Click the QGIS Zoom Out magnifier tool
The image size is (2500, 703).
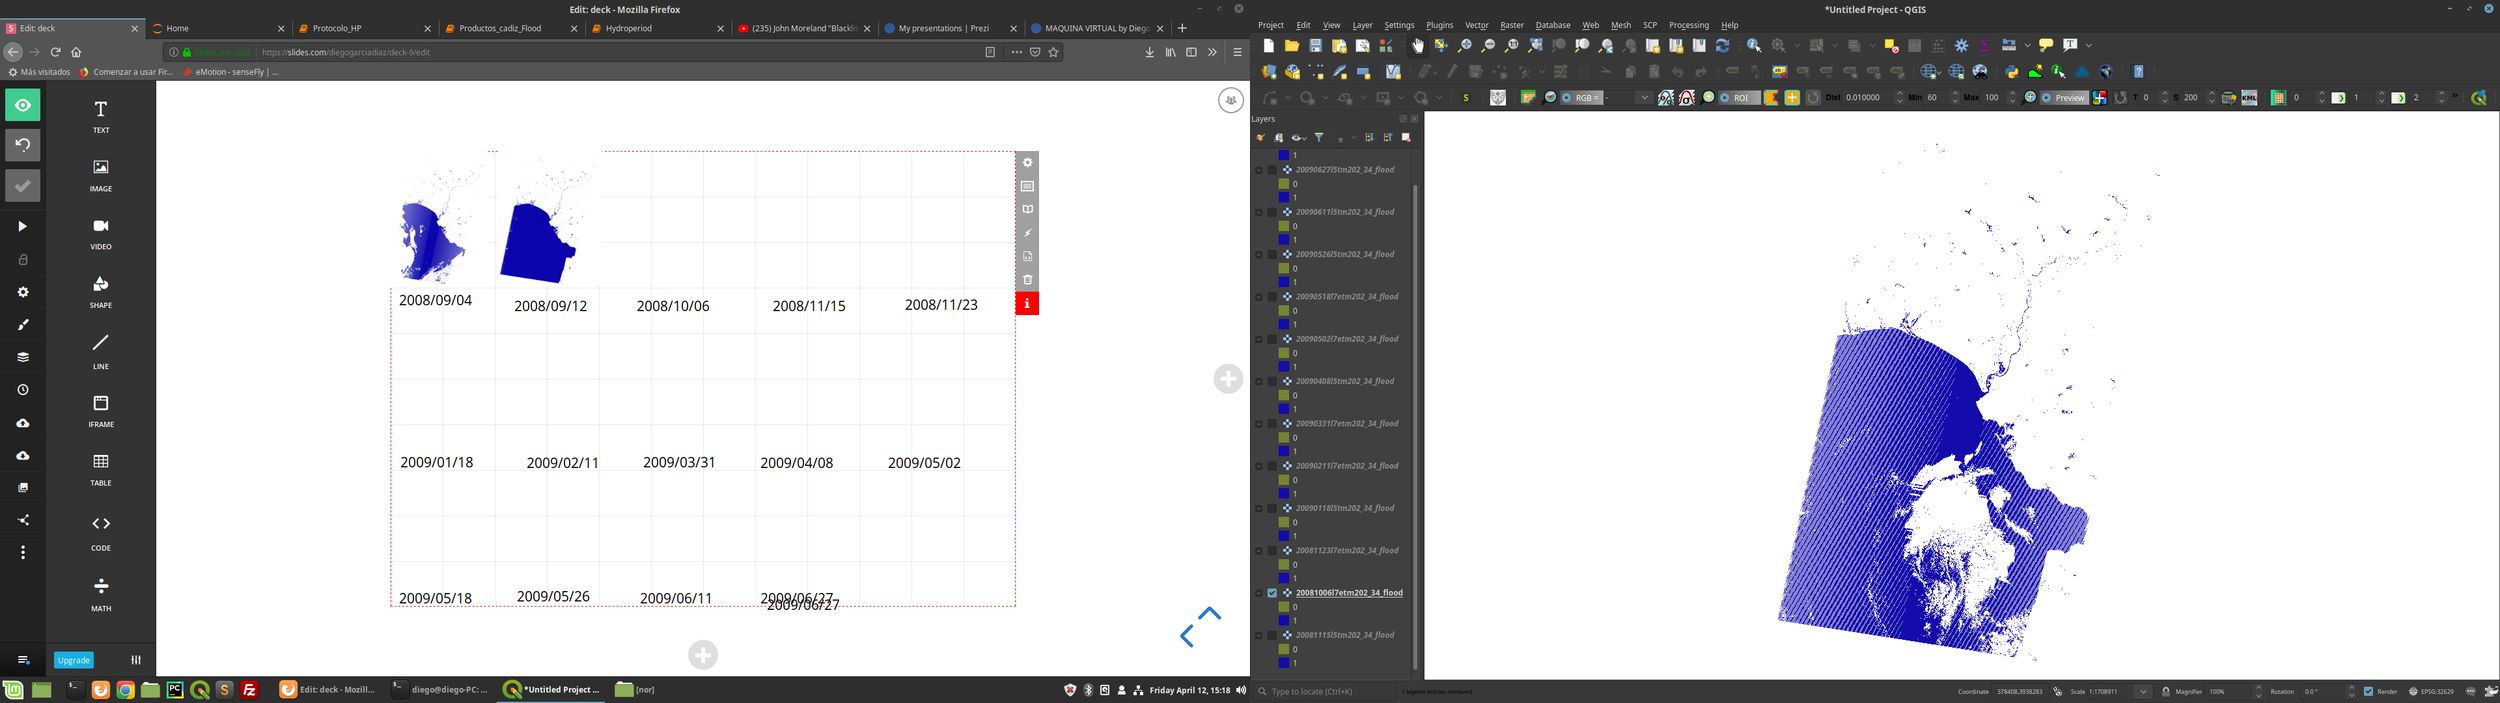1488,46
